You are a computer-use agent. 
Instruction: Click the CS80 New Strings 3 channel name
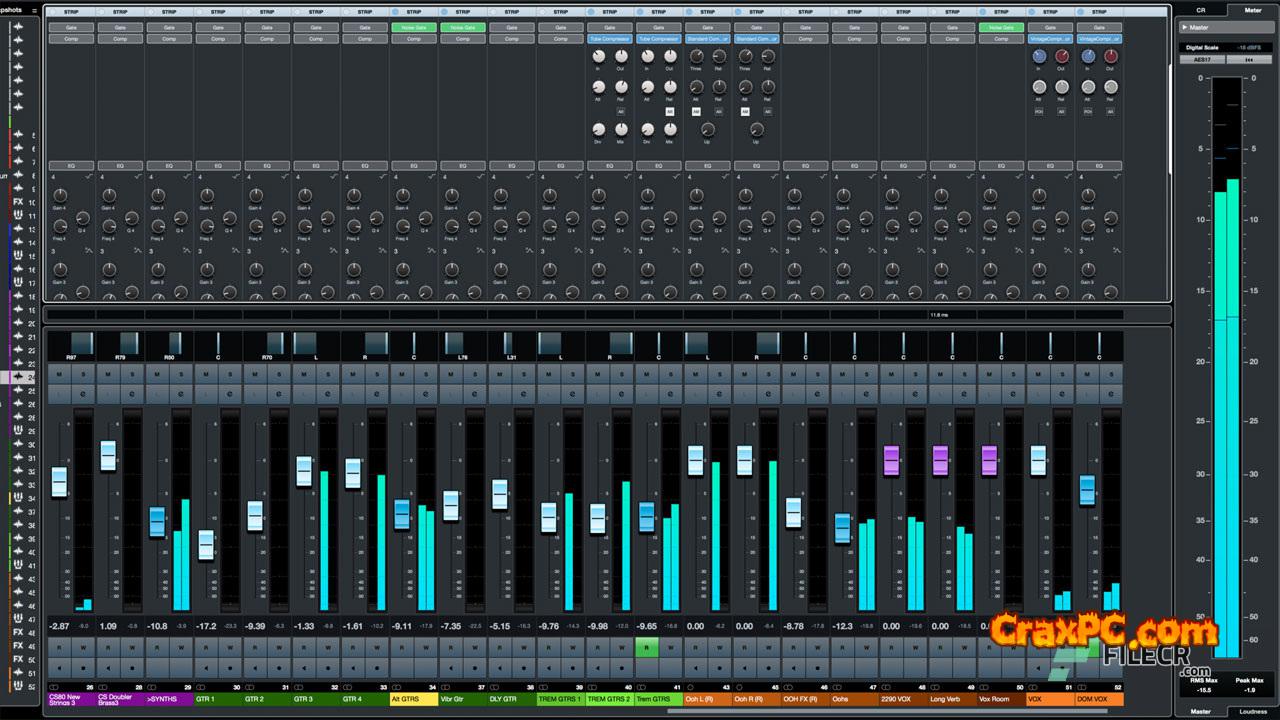click(x=70, y=700)
